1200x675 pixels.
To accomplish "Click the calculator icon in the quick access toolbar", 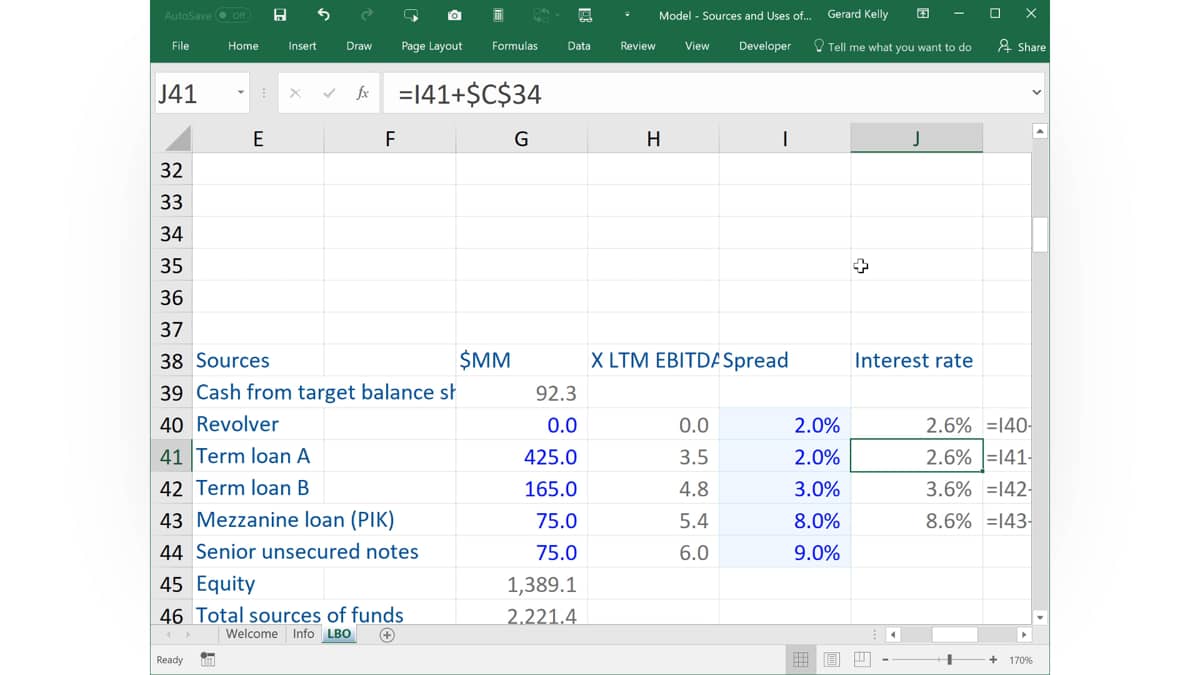I will click(x=498, y=15).
